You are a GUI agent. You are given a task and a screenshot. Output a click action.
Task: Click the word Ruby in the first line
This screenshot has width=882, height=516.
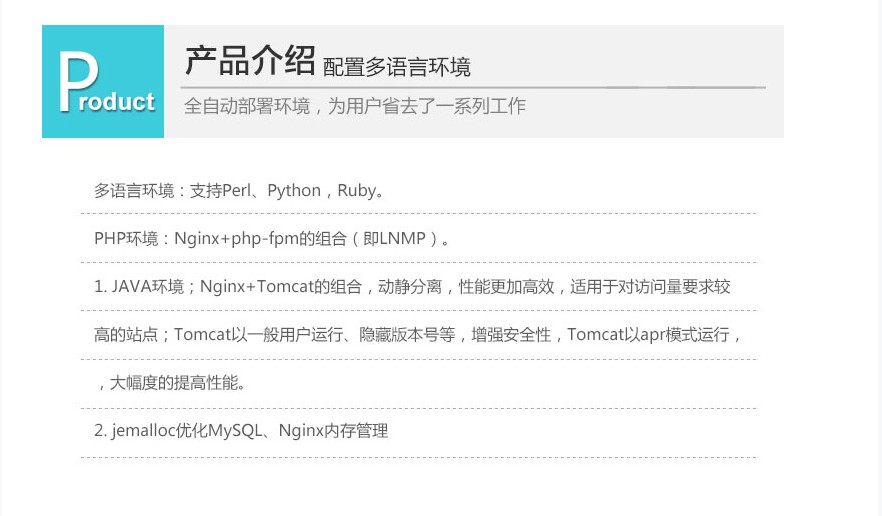click(357, 191)
